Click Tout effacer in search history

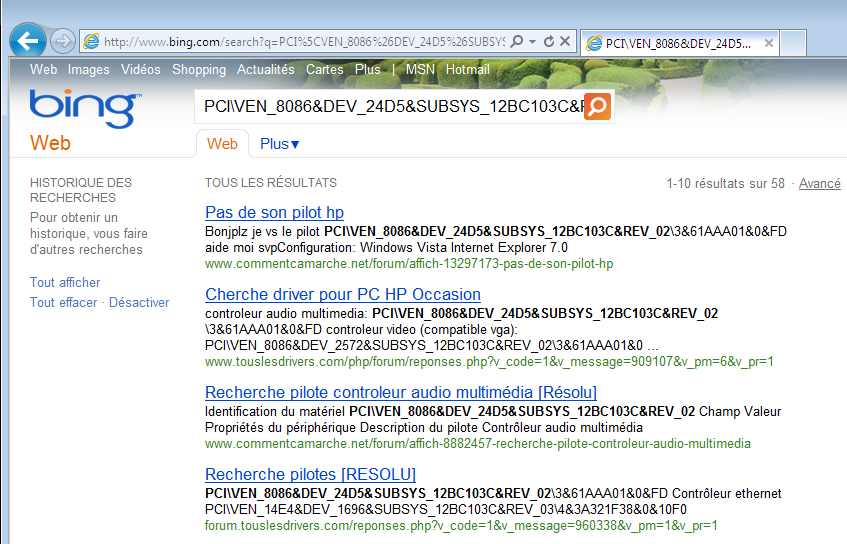(x=63, y=303)
